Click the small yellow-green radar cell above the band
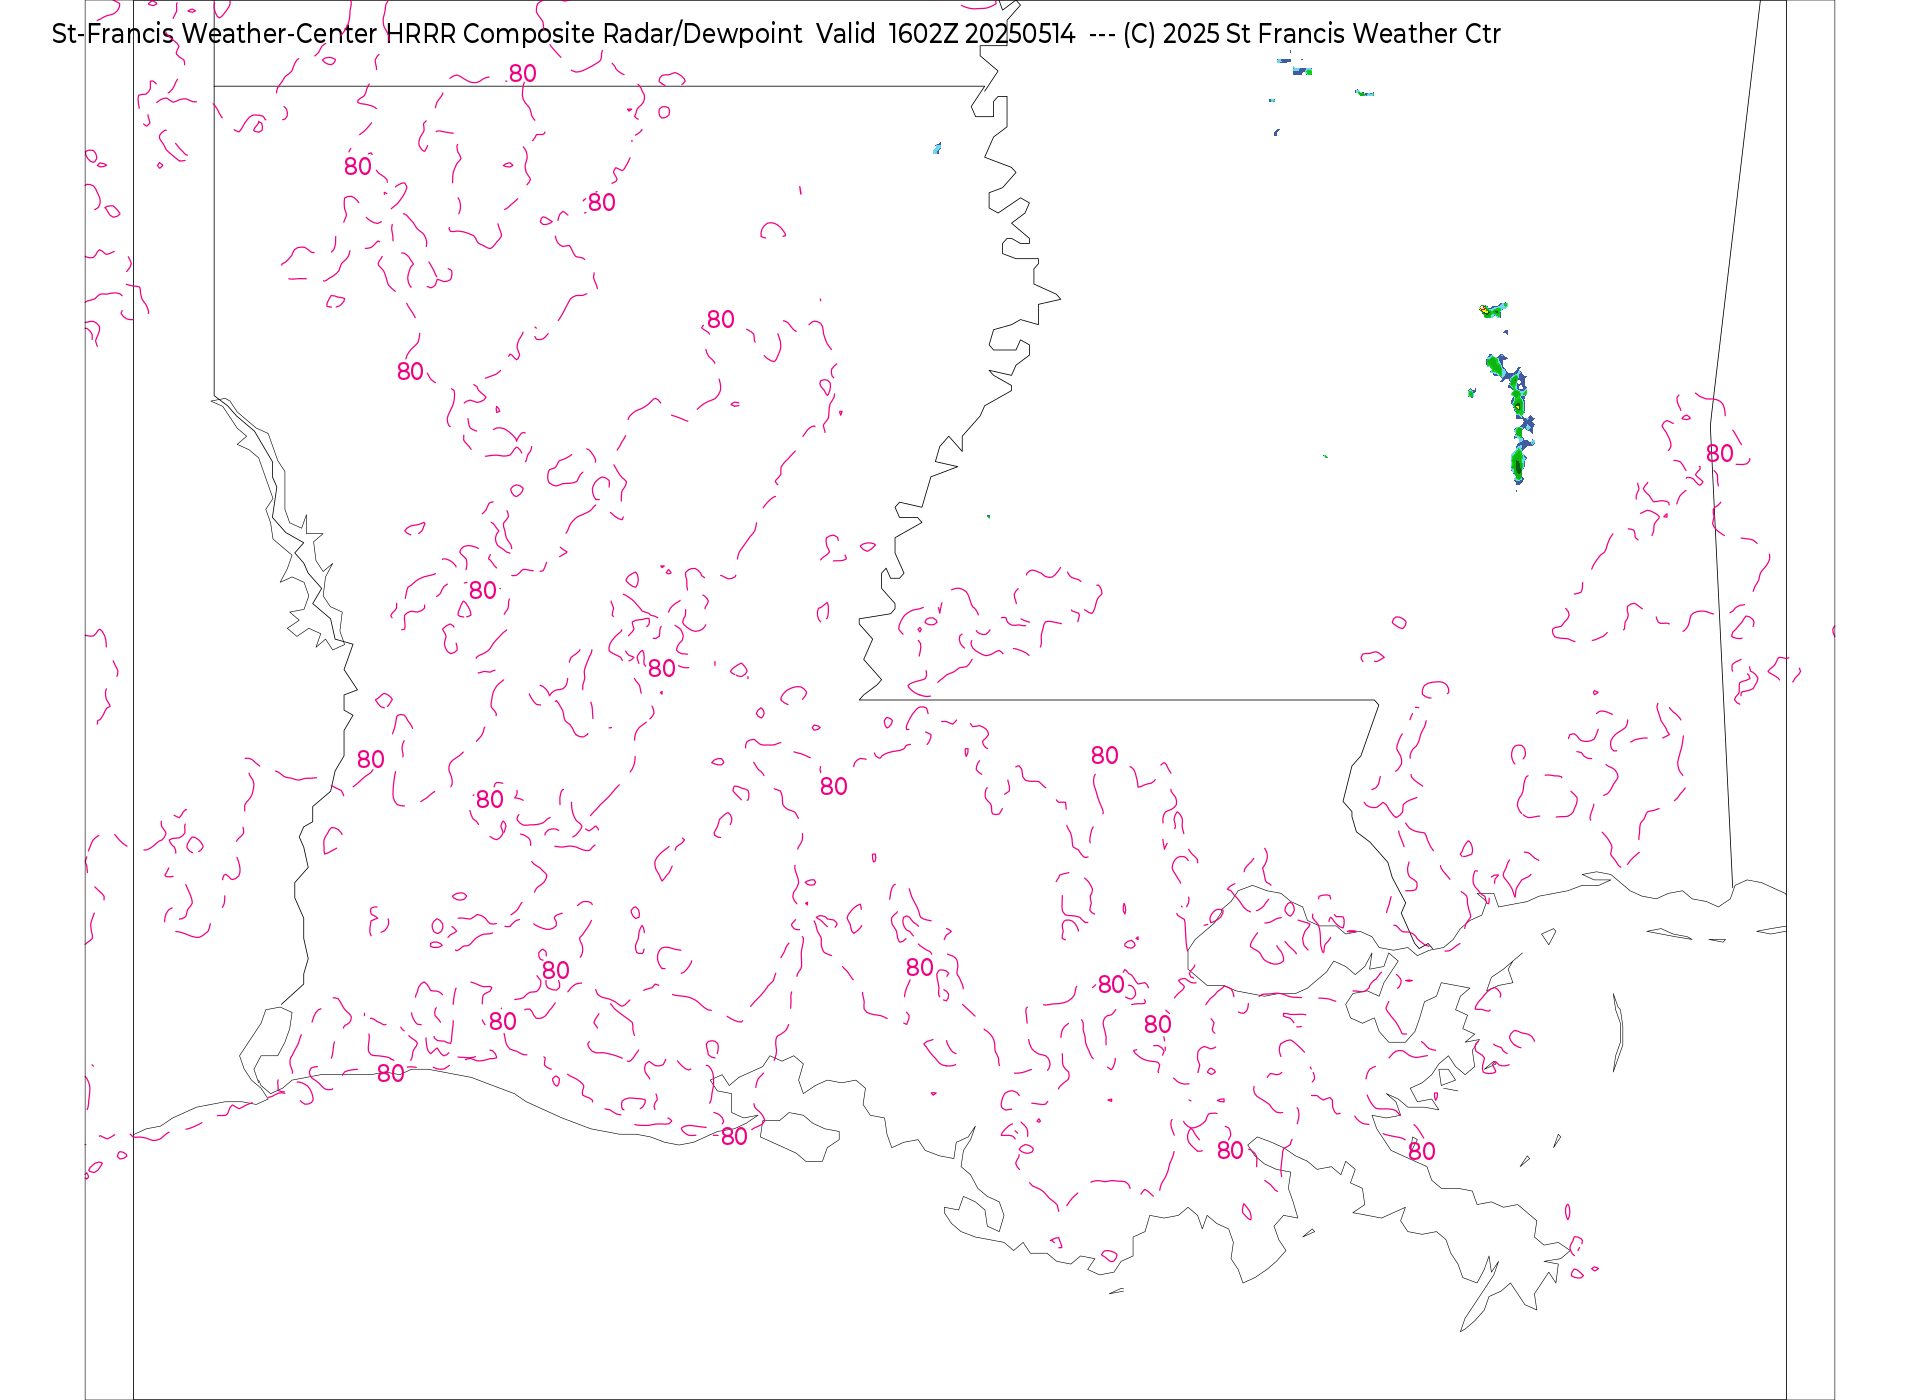Screen dimensions: 1920x1400 point(1493,310)
